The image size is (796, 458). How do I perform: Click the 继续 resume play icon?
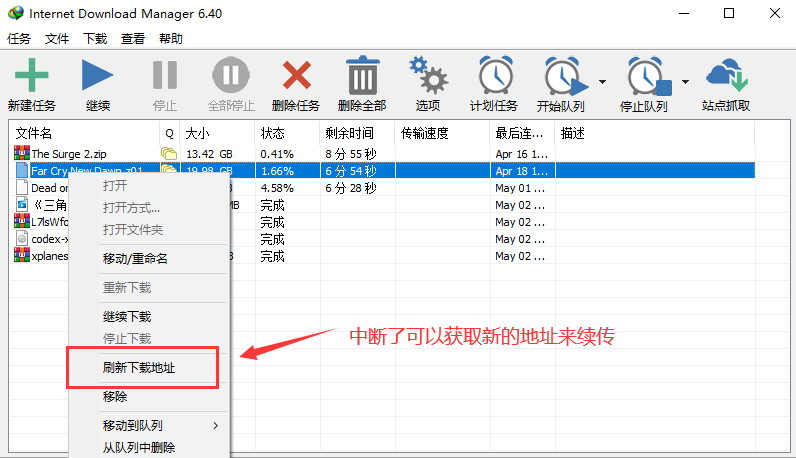click(x=97, y=75)
